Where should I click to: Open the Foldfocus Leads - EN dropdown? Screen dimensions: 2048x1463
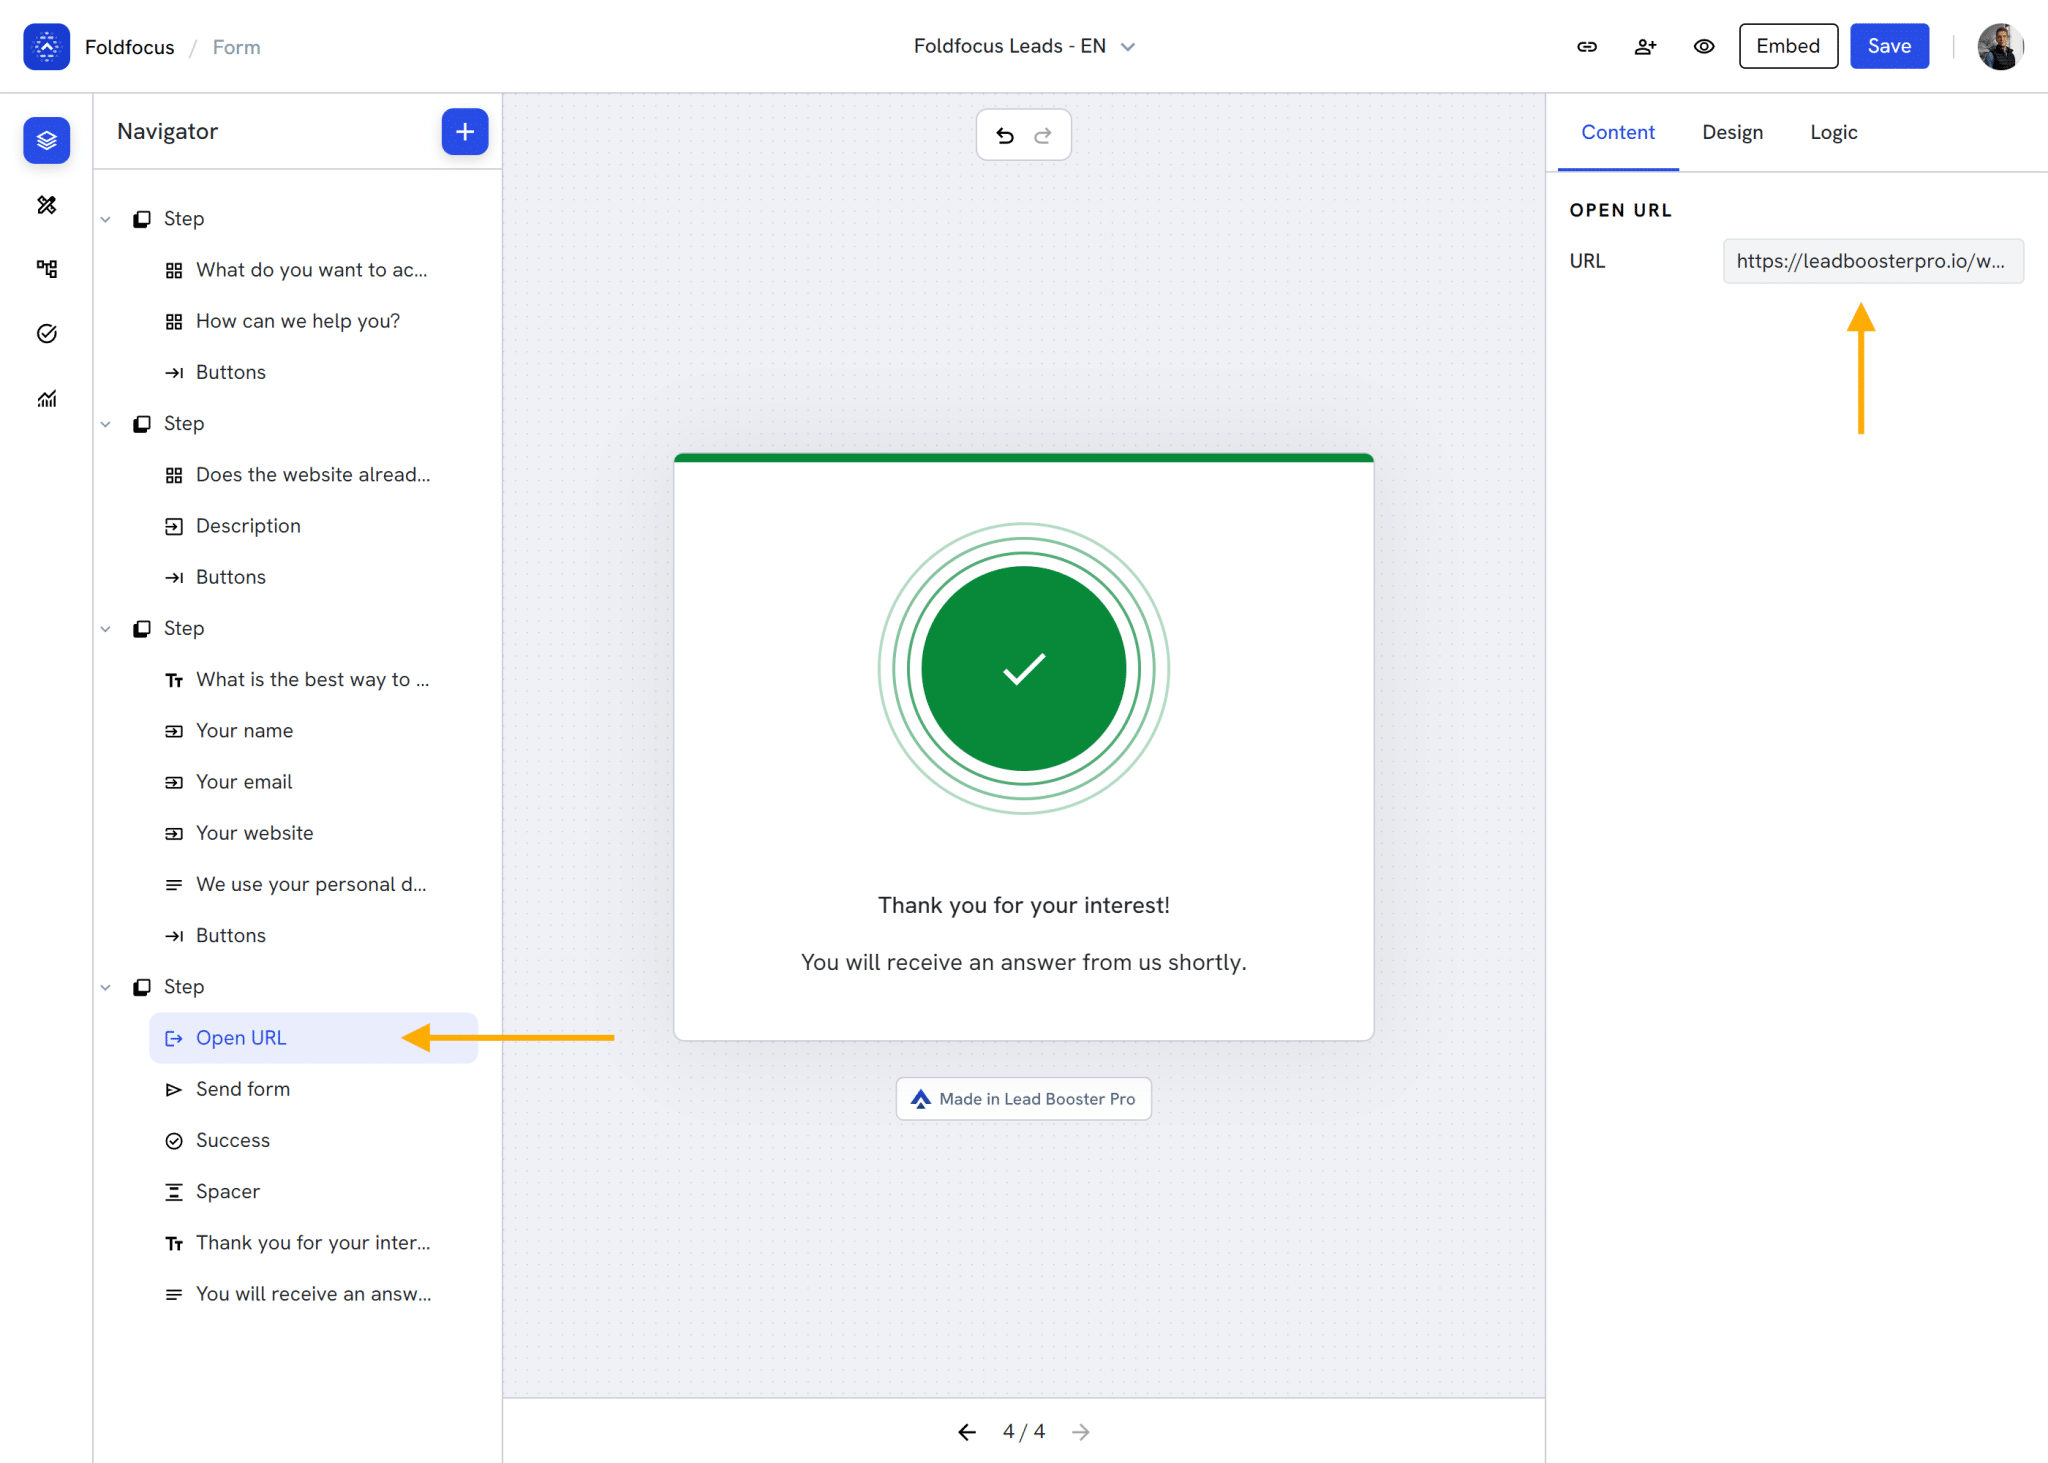1024,46
